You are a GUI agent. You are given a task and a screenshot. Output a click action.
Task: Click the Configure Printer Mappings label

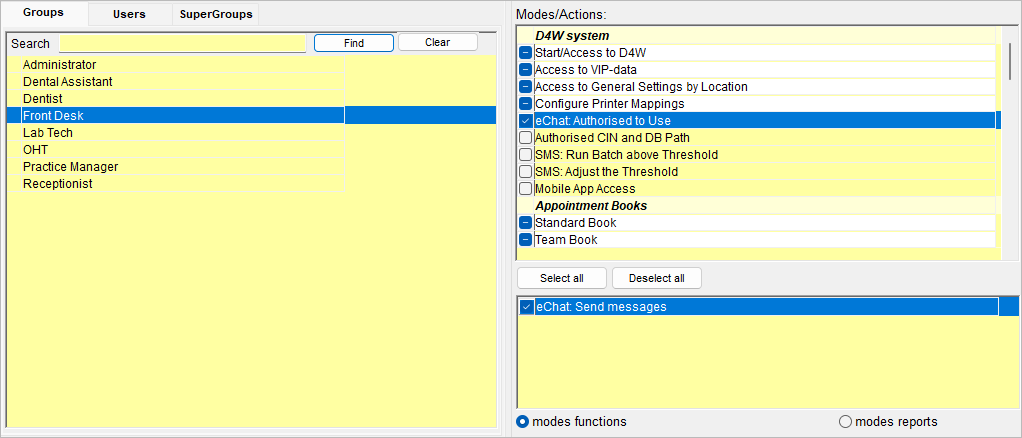(x=609, y=104)
